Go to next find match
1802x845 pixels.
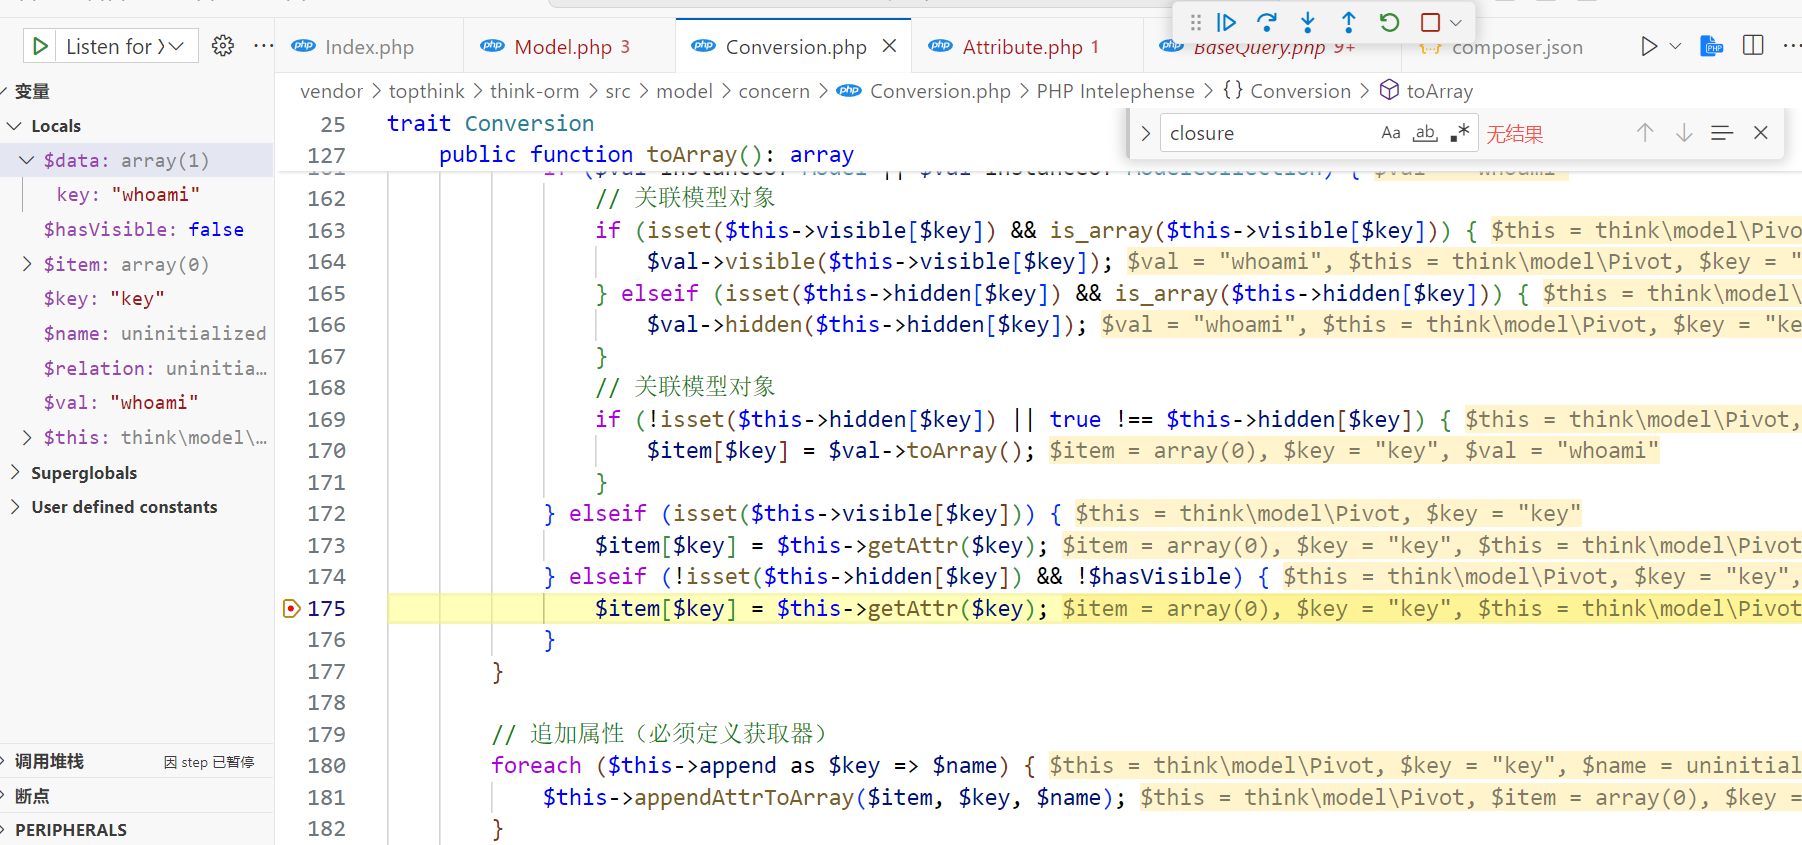[x=1684, y=133]
